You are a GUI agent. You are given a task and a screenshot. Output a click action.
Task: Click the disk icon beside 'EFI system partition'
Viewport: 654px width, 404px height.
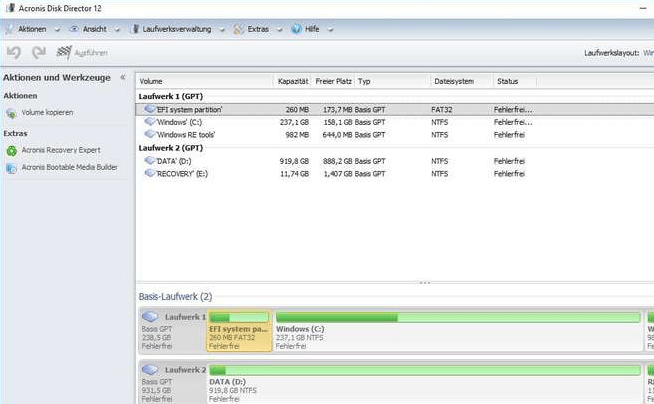tap(150, 109)
